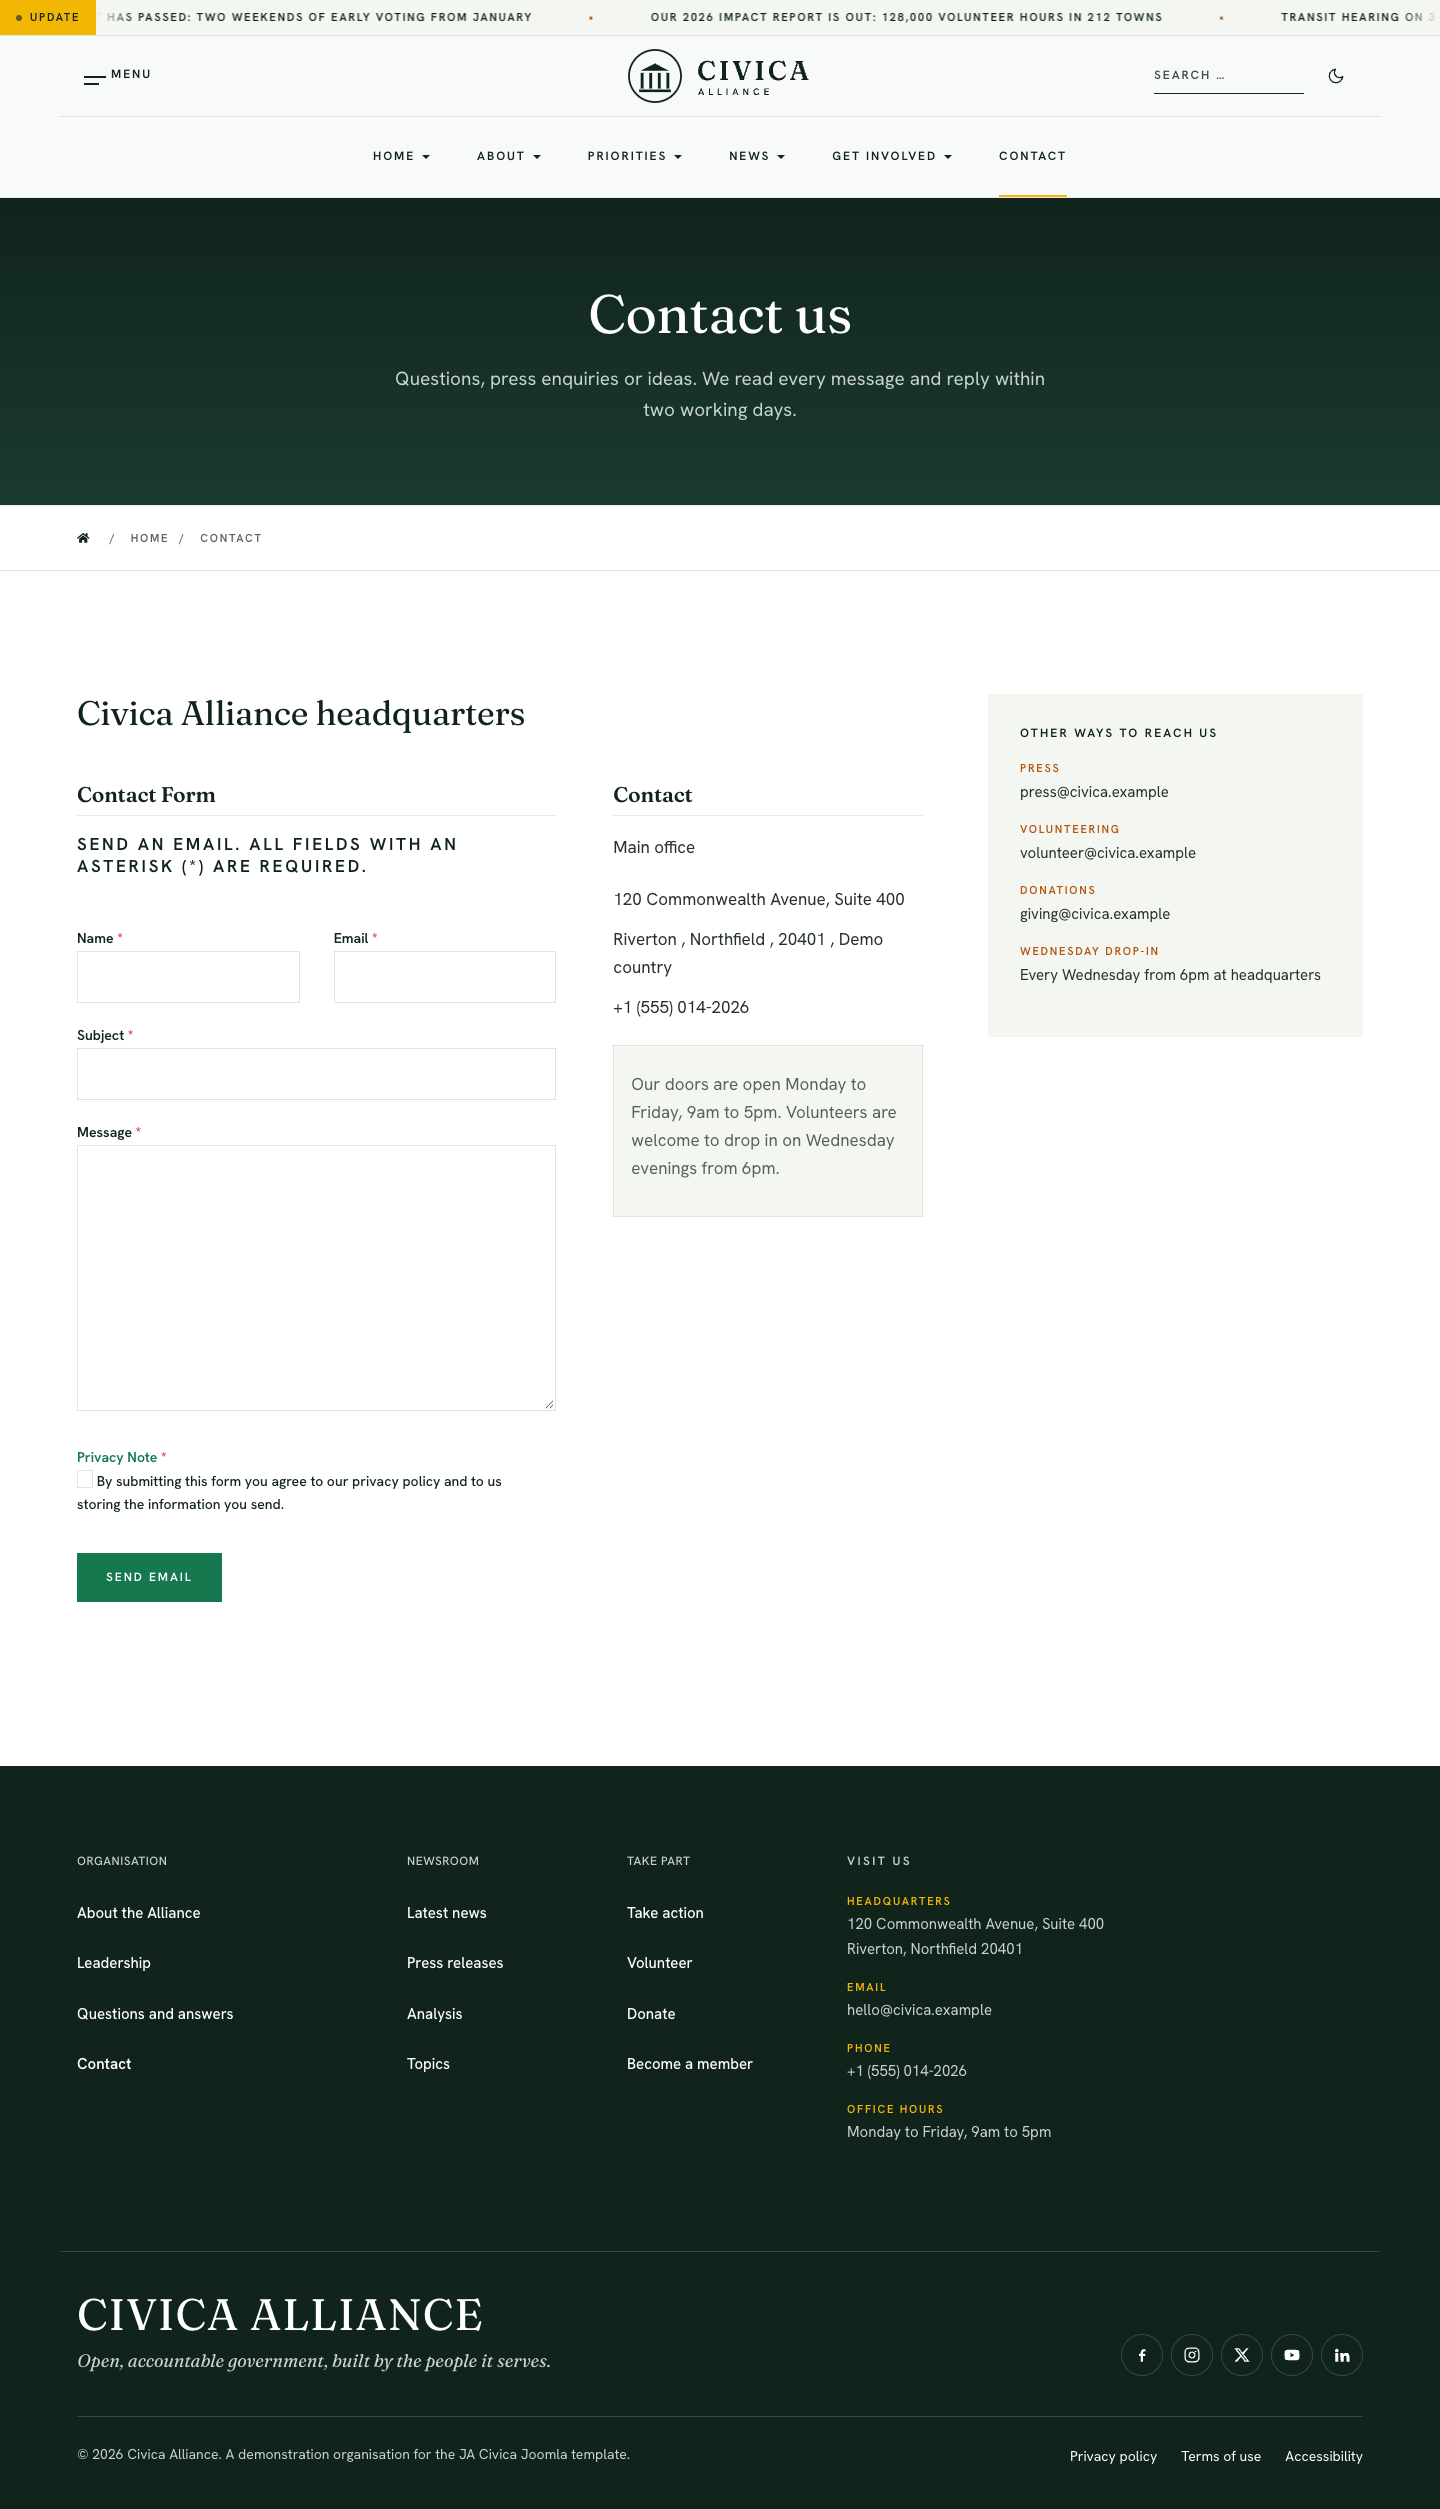The image size is (1440, 2509).
Task: Open Become a member footer link
Action: 690,2064
